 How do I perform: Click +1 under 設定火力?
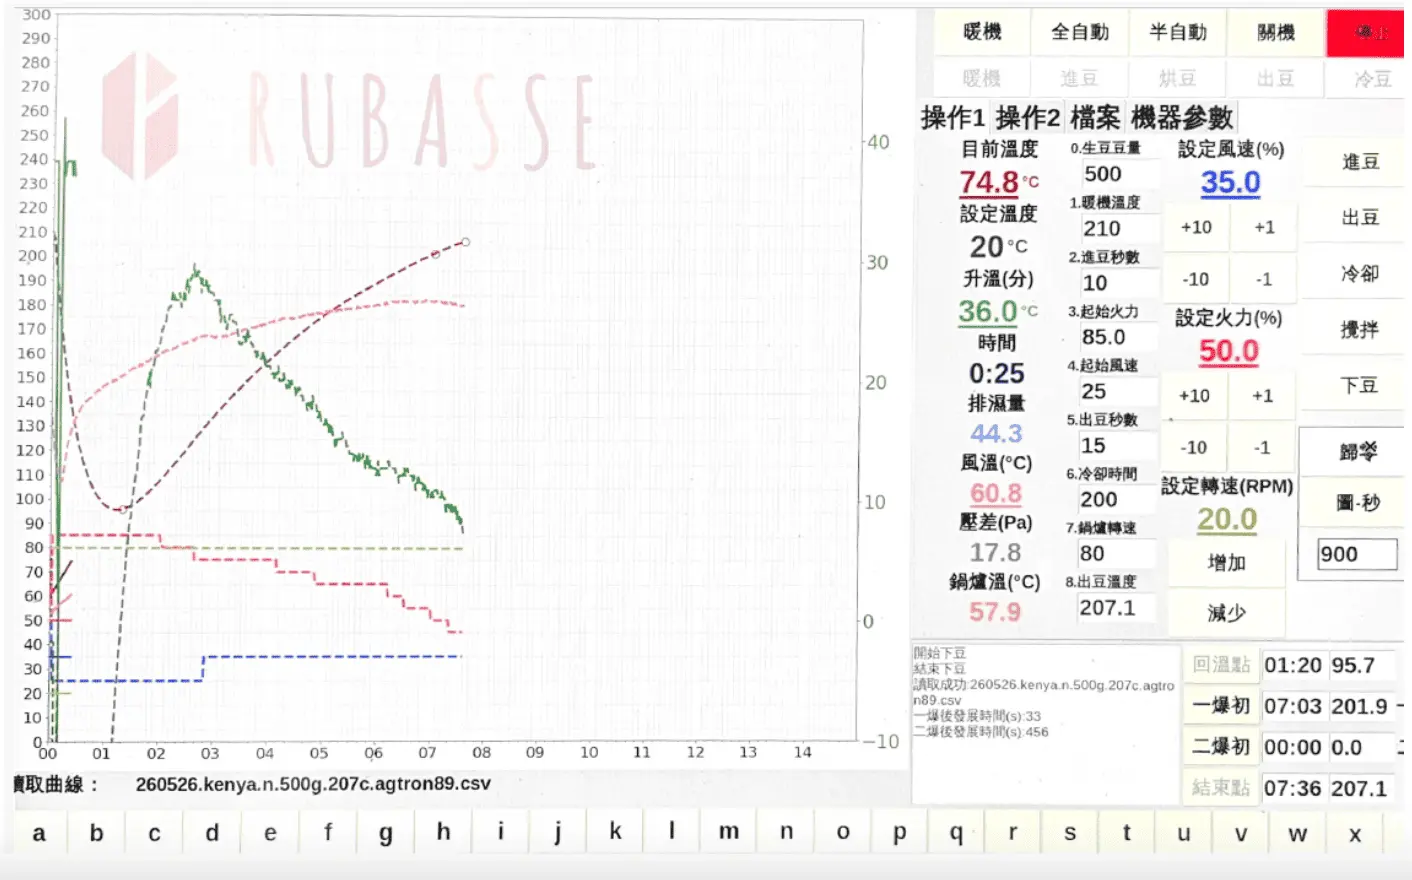point(1263,395)
